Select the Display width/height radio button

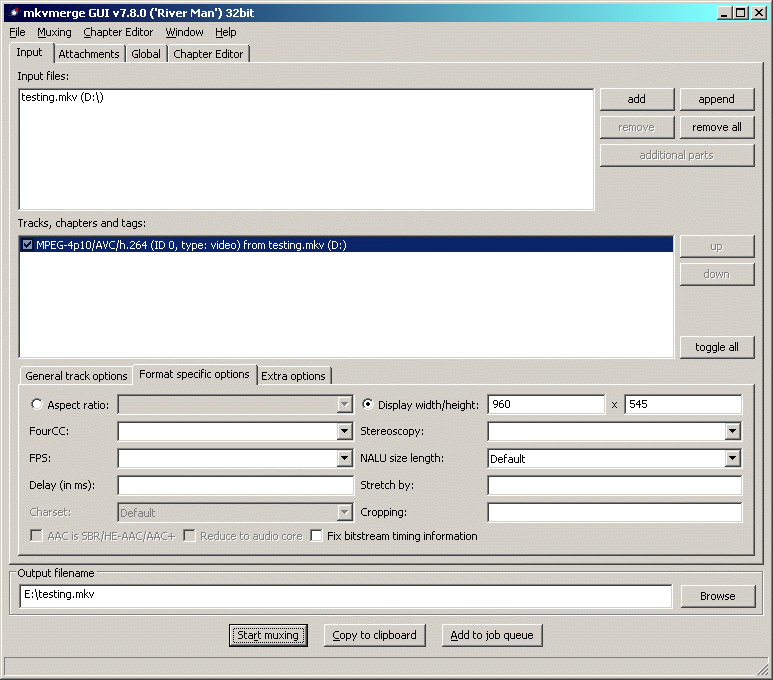(367, 404)
